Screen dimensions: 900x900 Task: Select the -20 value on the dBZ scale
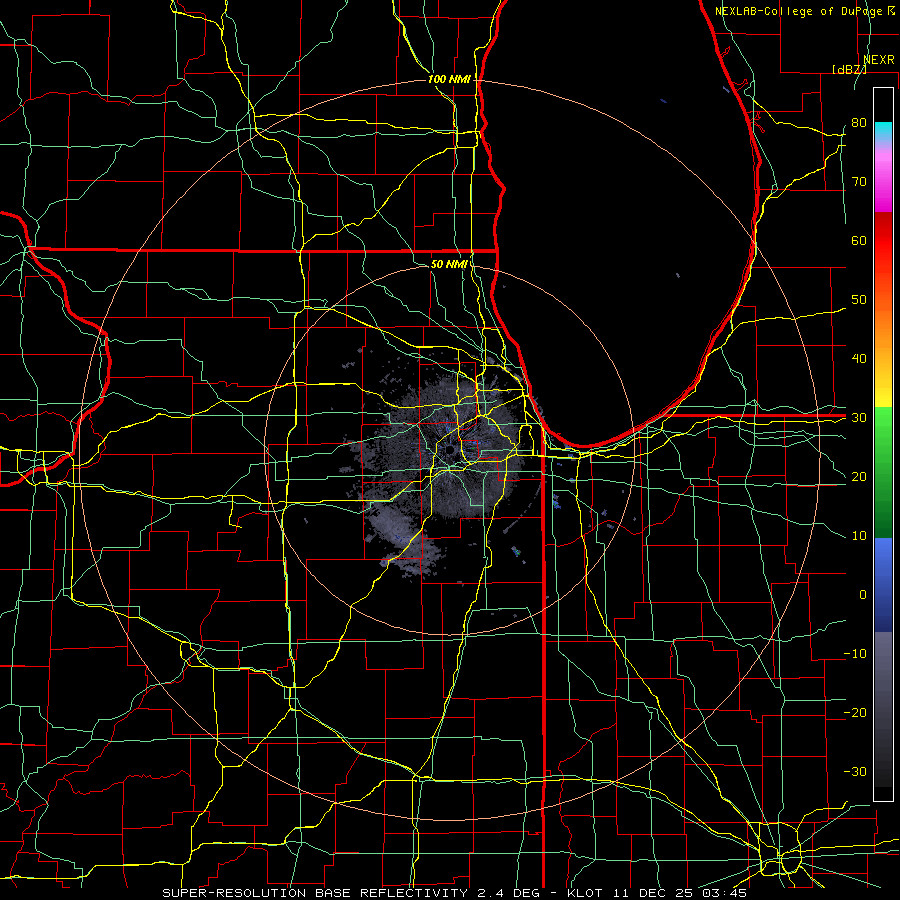click(855, 712)
